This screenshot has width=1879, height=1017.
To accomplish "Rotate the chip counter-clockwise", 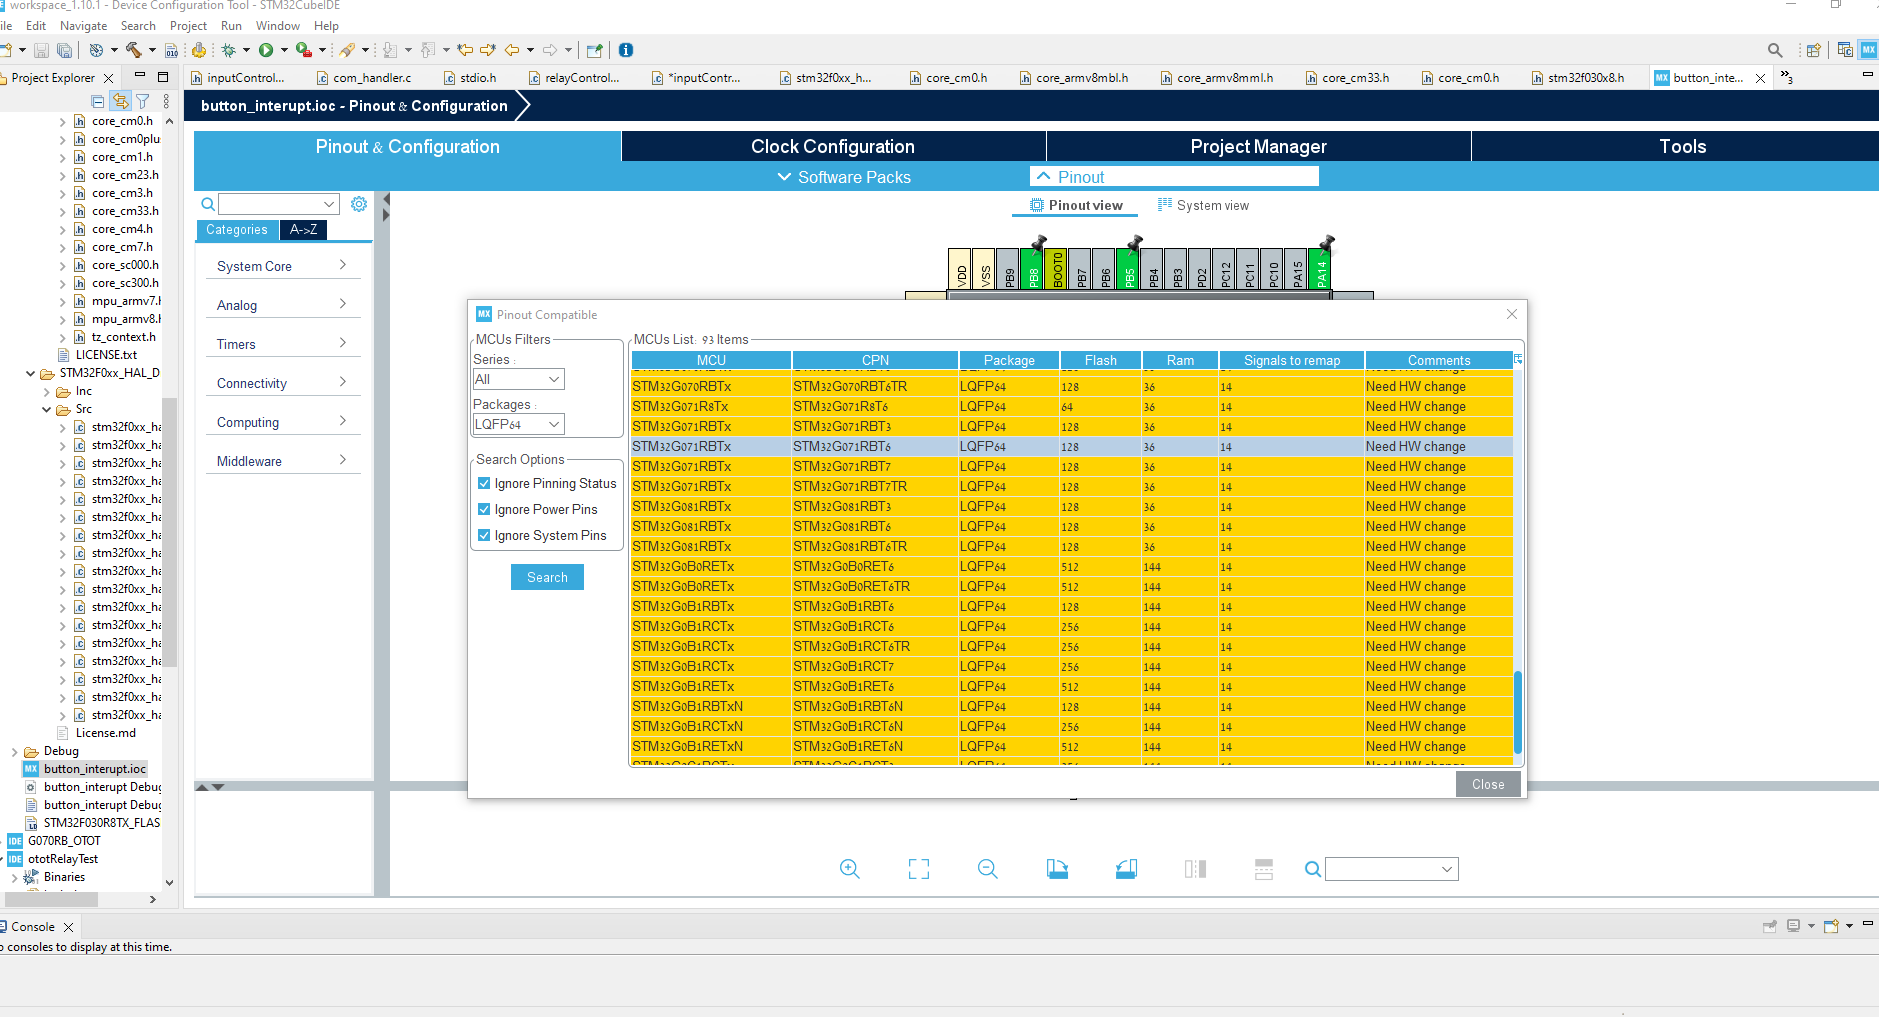I will (1126, 869).
